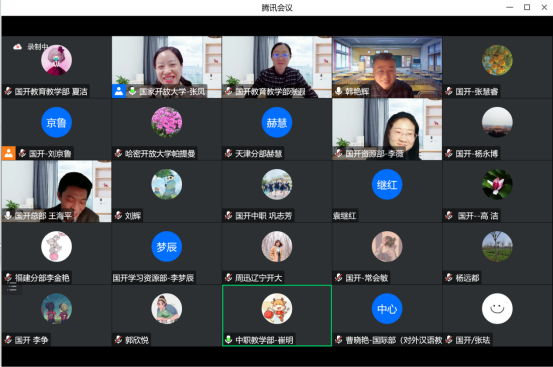Click muted mic icon beside 哈密开放大学帕提曼
This screenshot has height=367, width=553.
tap(118, 153)
